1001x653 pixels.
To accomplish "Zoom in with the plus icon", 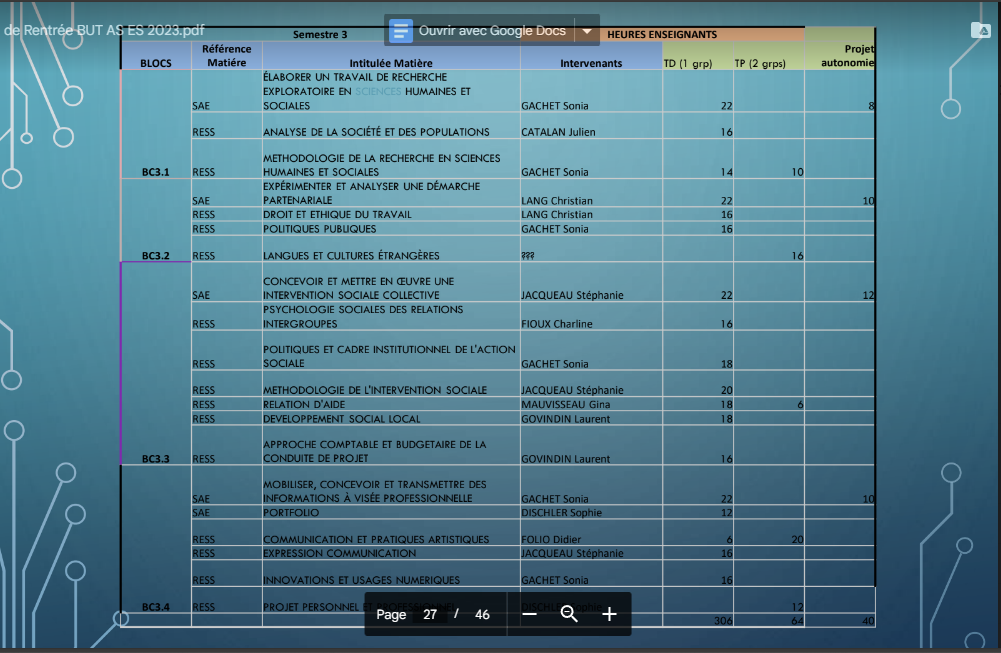I will tap(609, 614).
